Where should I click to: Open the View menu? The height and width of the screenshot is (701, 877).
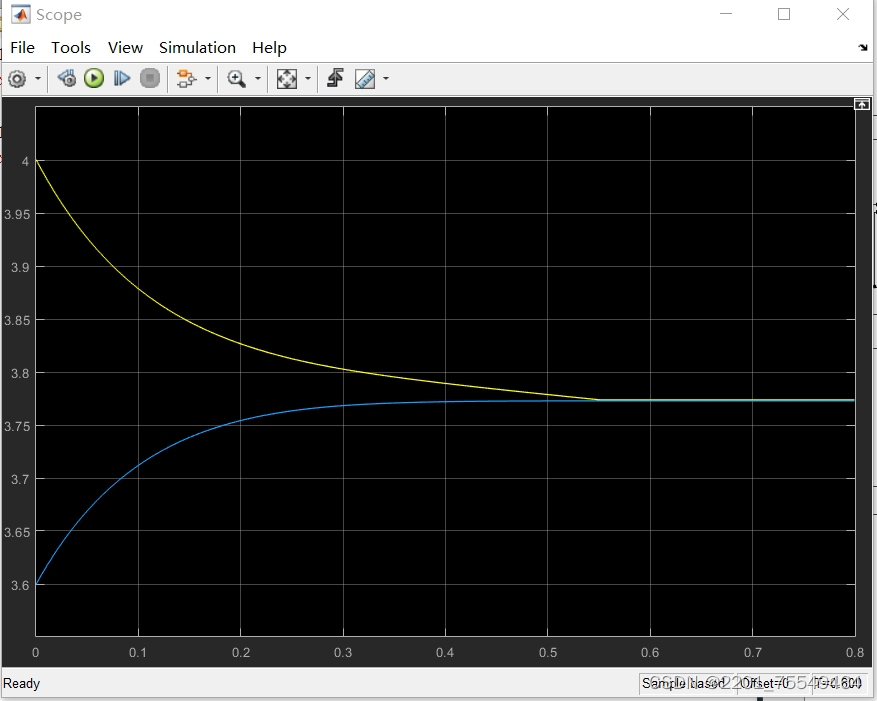coord(125,48)
